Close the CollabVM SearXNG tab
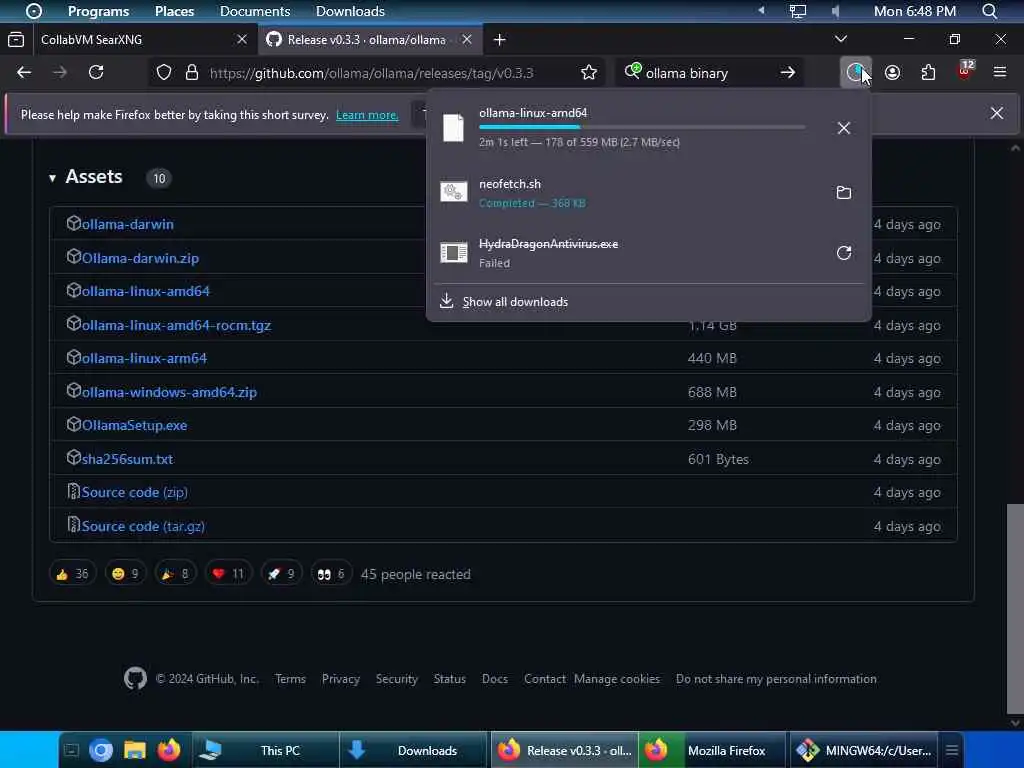Image resolution: width=1024 pixels, height=768 pixels. click(242, 40)
